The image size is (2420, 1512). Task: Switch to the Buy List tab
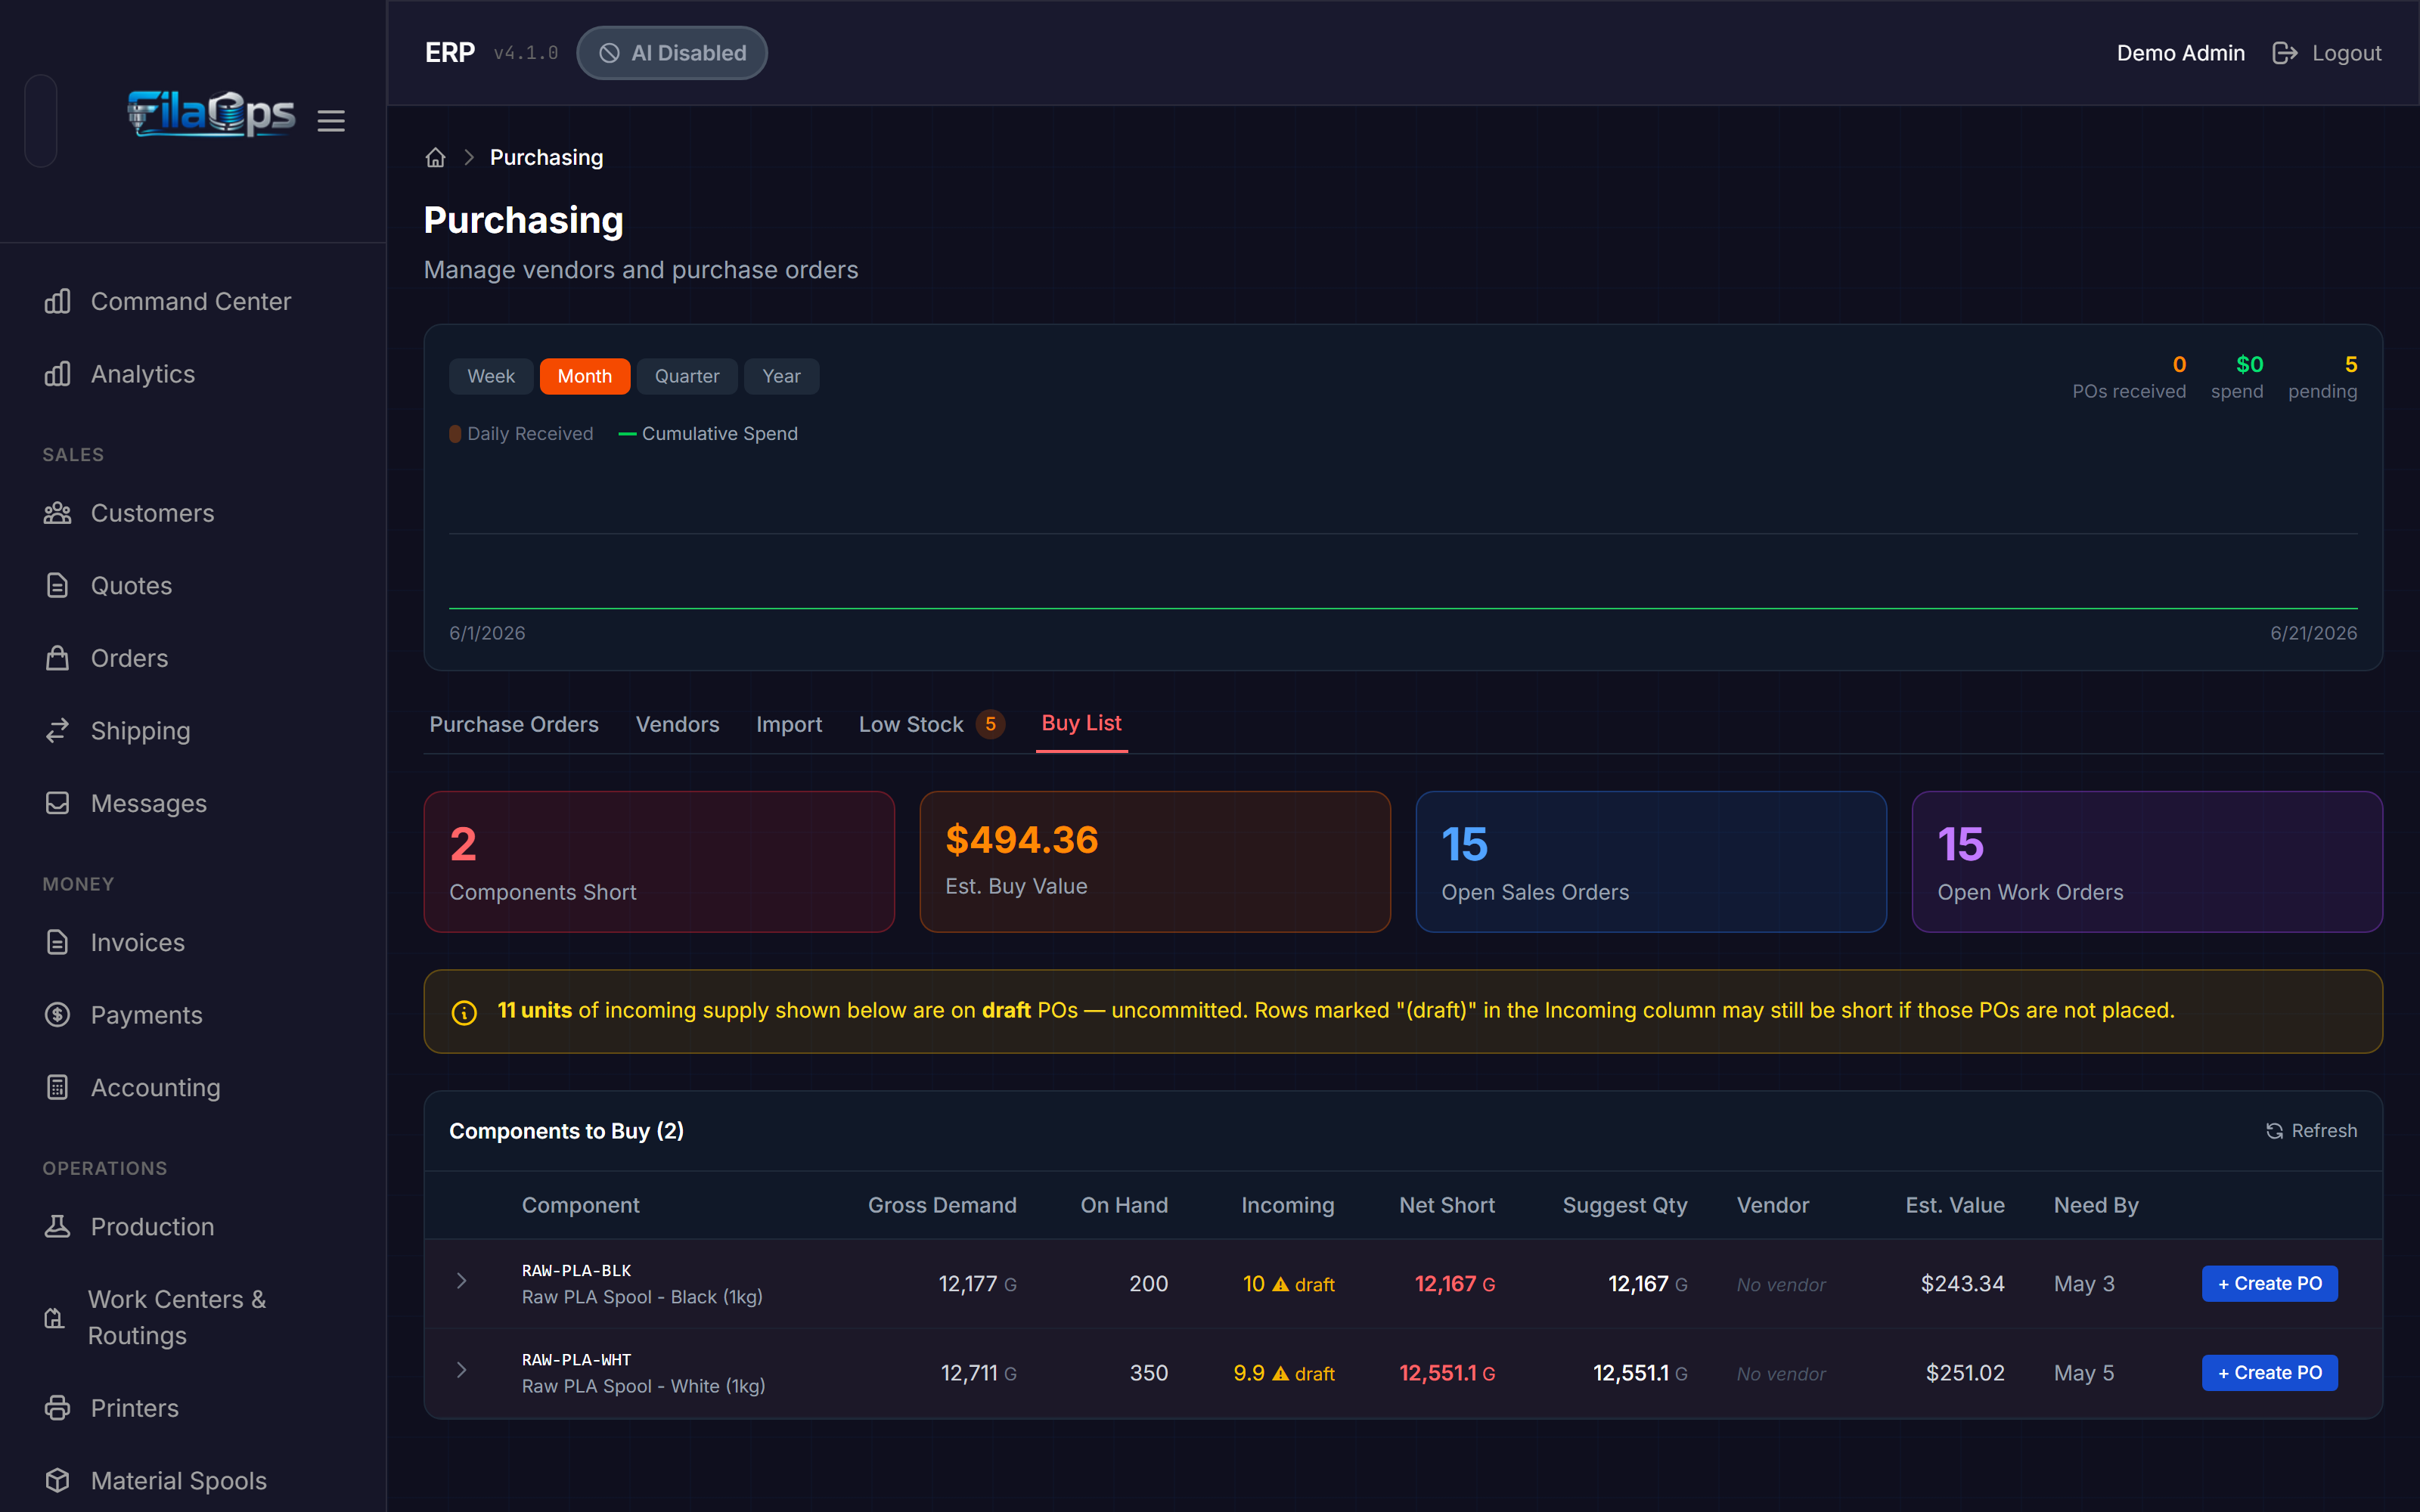[x=1082, y=723]
